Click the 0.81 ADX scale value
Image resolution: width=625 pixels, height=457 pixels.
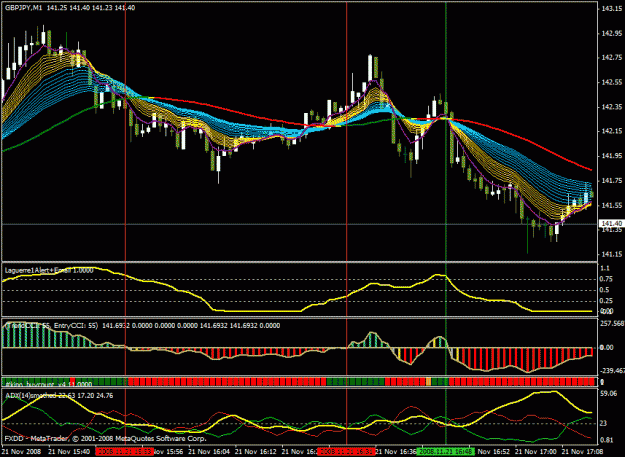click(x=606, y=440)
